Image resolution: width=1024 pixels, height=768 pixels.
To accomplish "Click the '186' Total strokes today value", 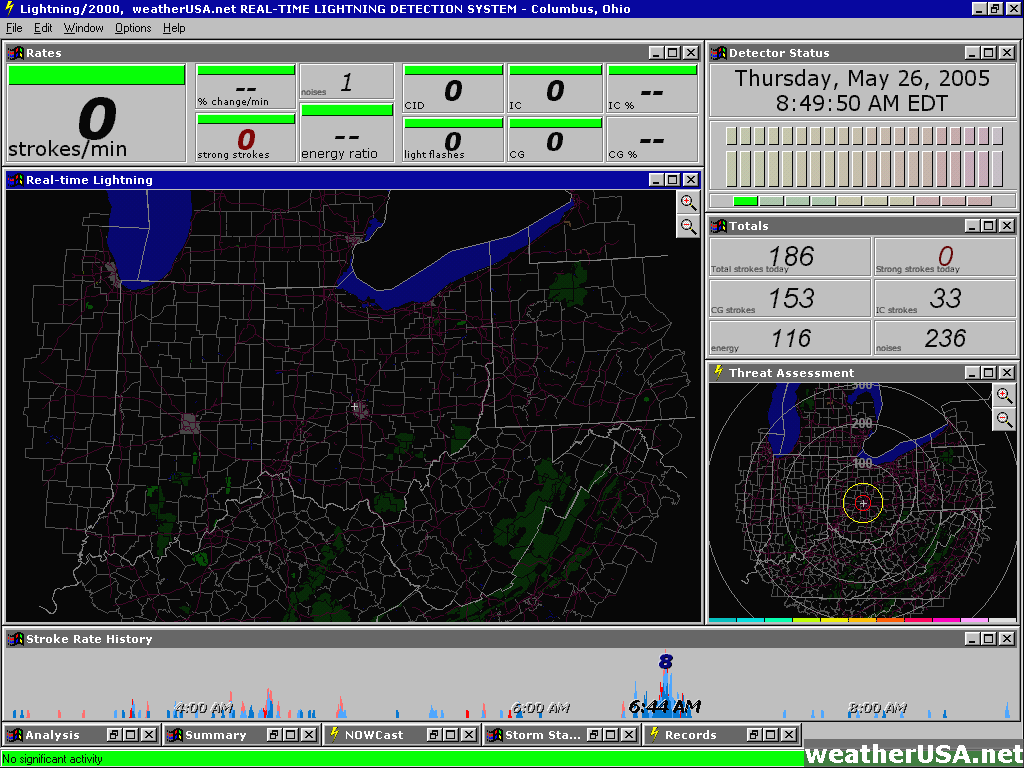I will tap(791, 256).
